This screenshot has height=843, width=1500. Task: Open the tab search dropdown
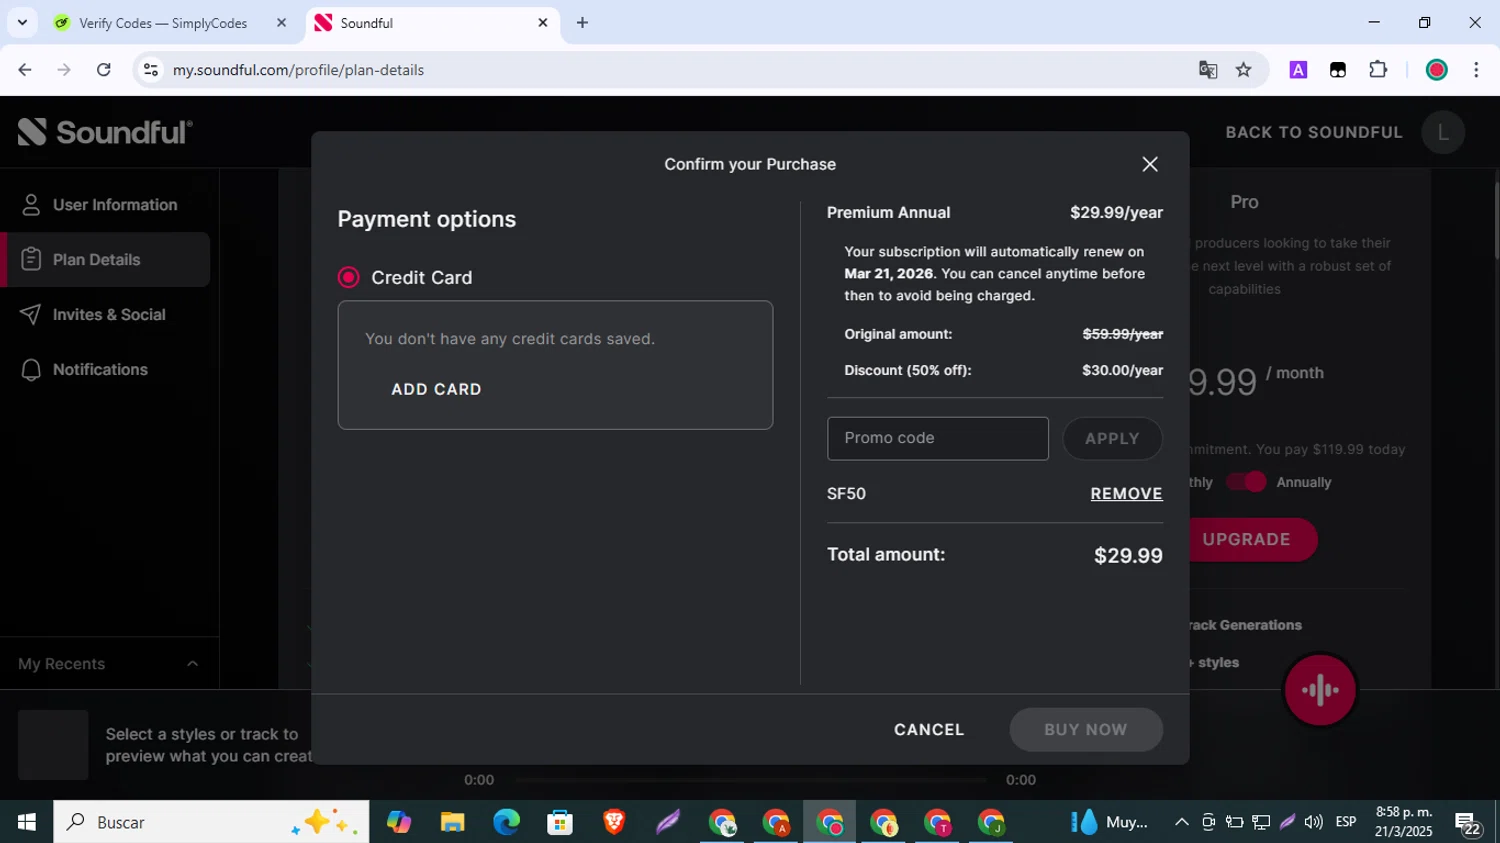click(x=22, y=22)
